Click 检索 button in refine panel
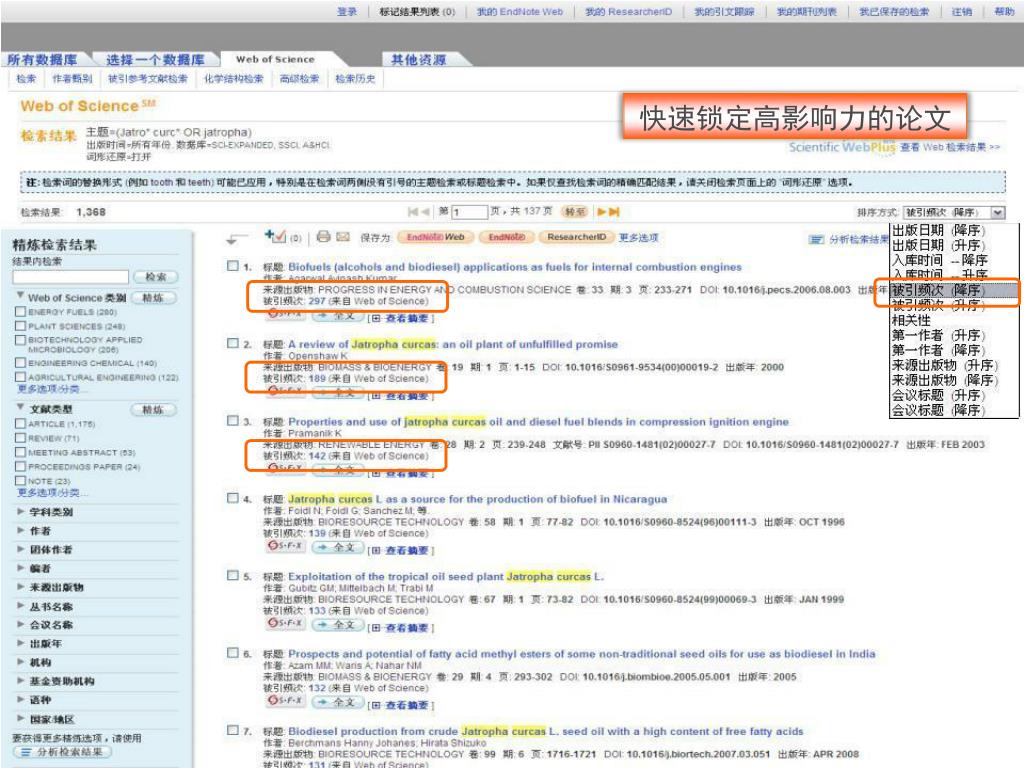The image size is (1024, 768). (155, 277)
